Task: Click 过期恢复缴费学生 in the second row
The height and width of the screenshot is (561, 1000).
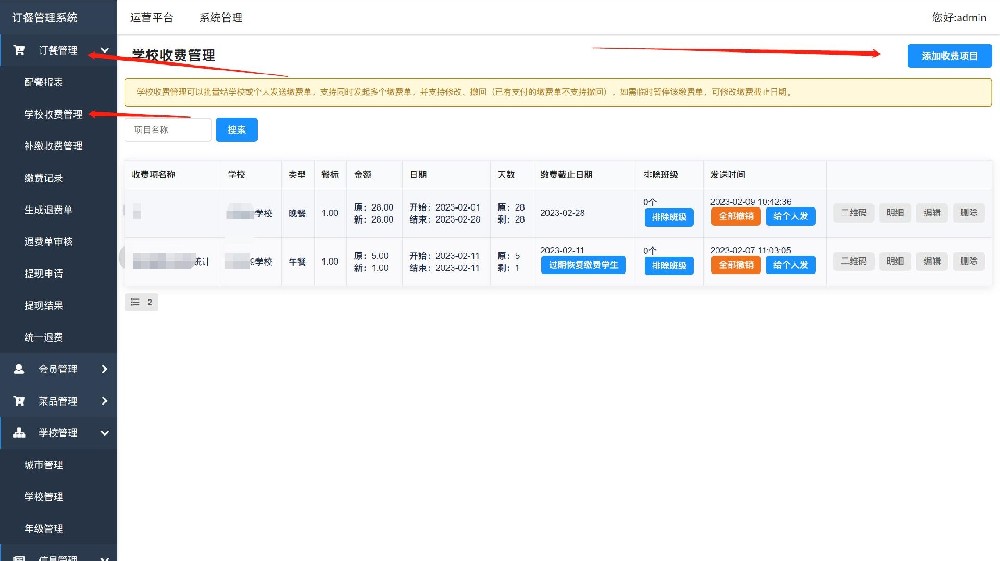Action: (583, 265)
